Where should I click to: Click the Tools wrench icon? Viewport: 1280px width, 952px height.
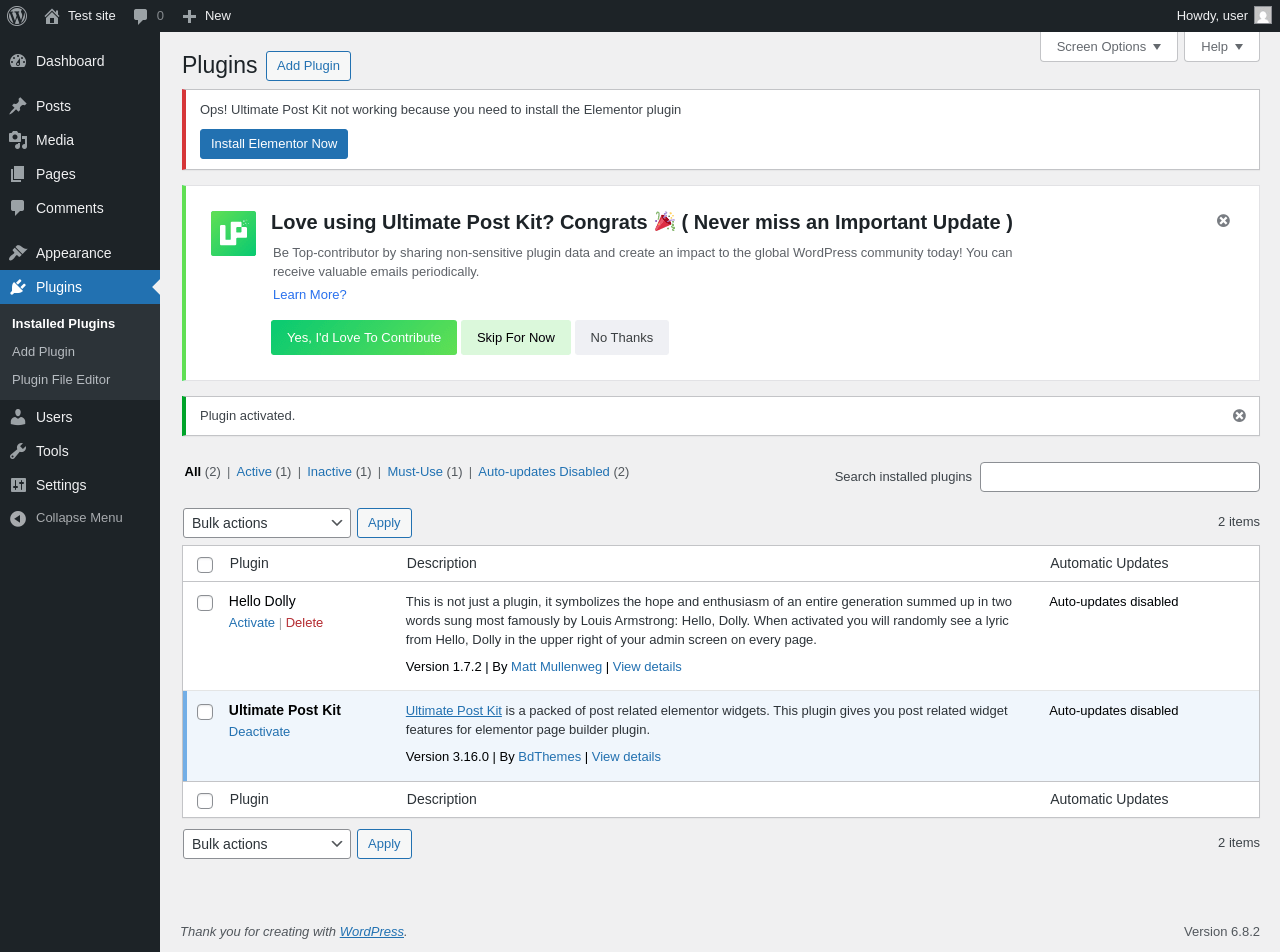pos(18,451)
